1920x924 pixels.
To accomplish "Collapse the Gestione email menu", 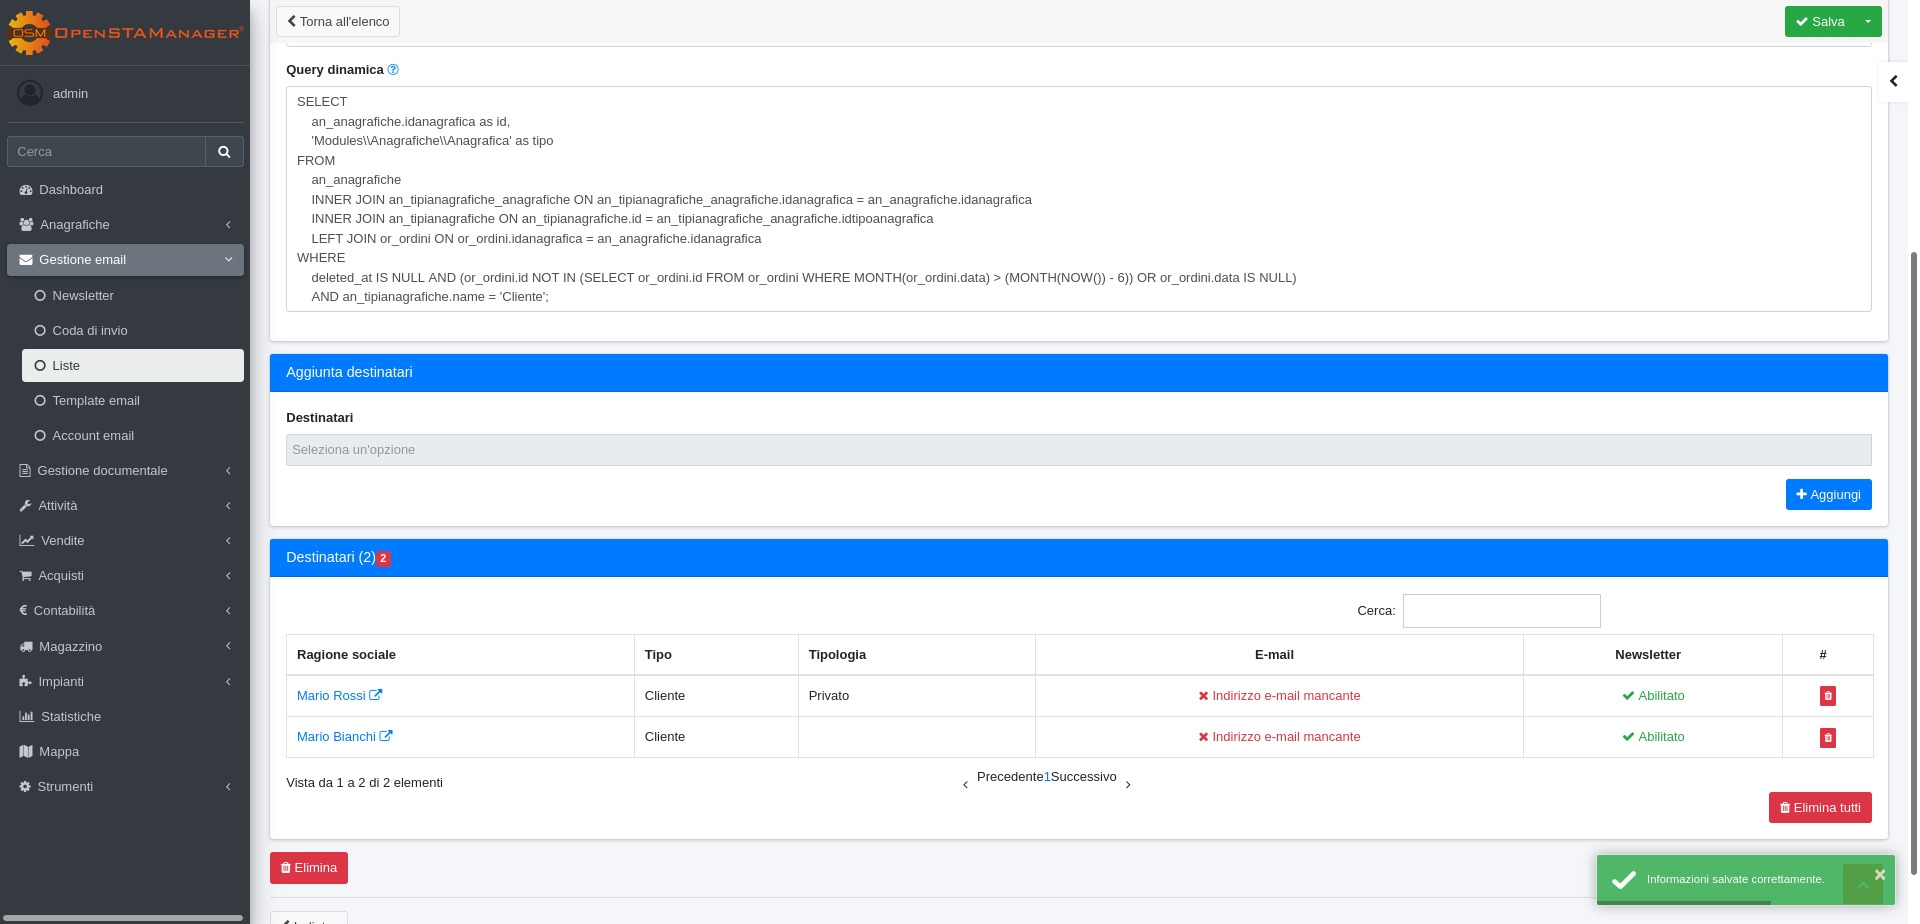I will [x=125, y=260].
